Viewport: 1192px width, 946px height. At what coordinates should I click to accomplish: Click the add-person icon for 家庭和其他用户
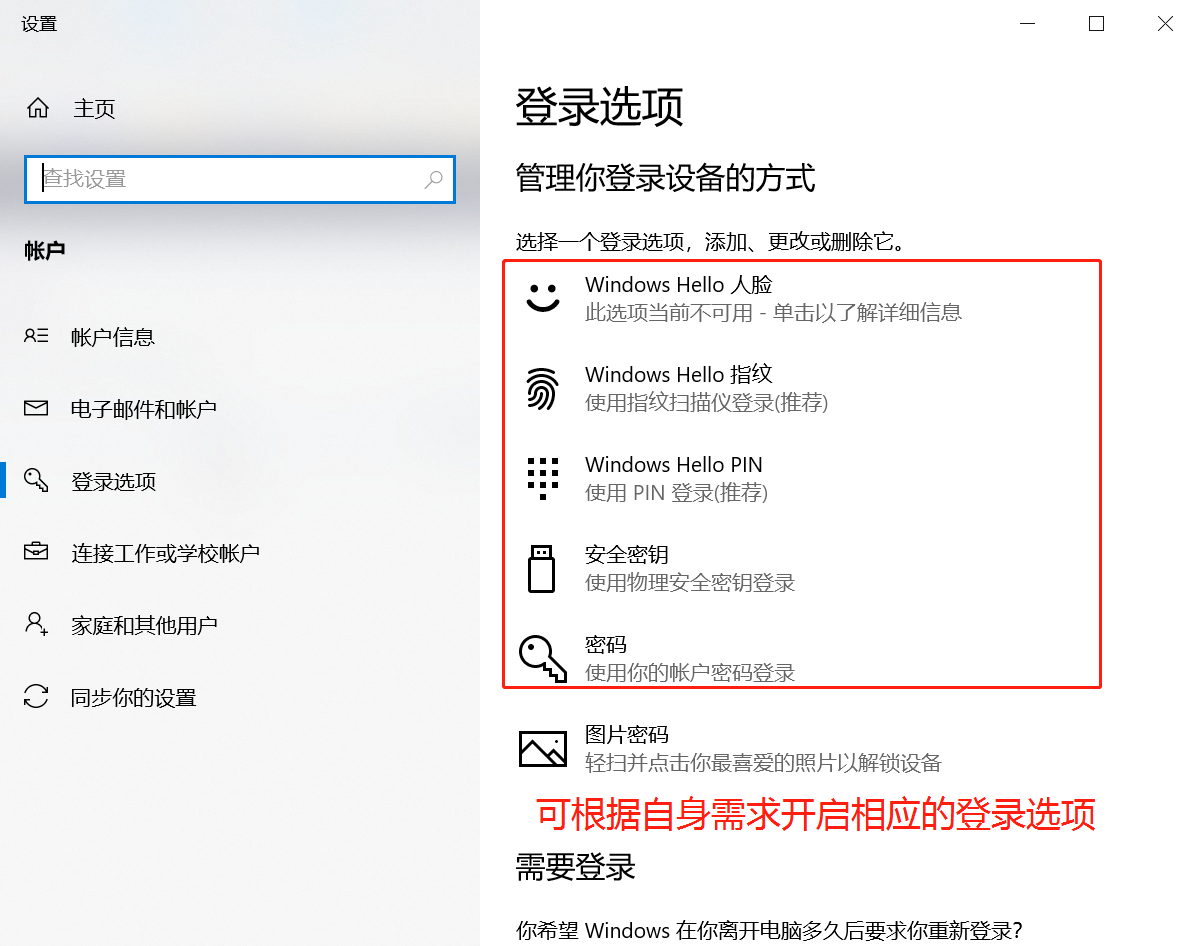pos(36,624)
